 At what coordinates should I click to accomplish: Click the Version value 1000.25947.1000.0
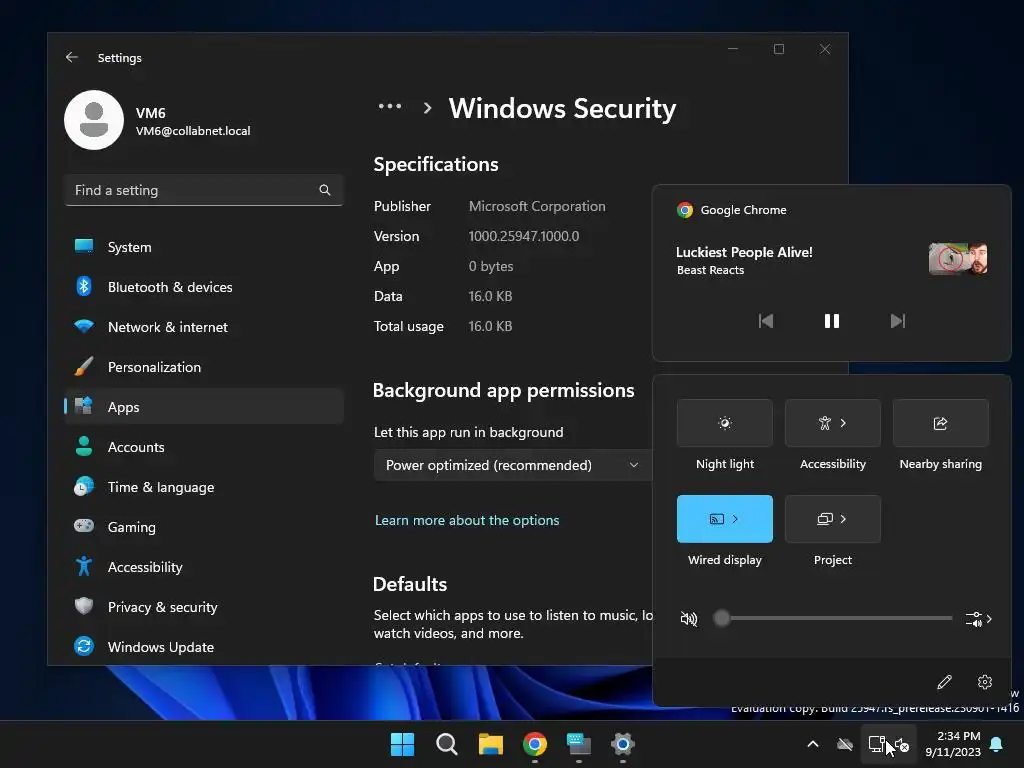tap(524, 236)
